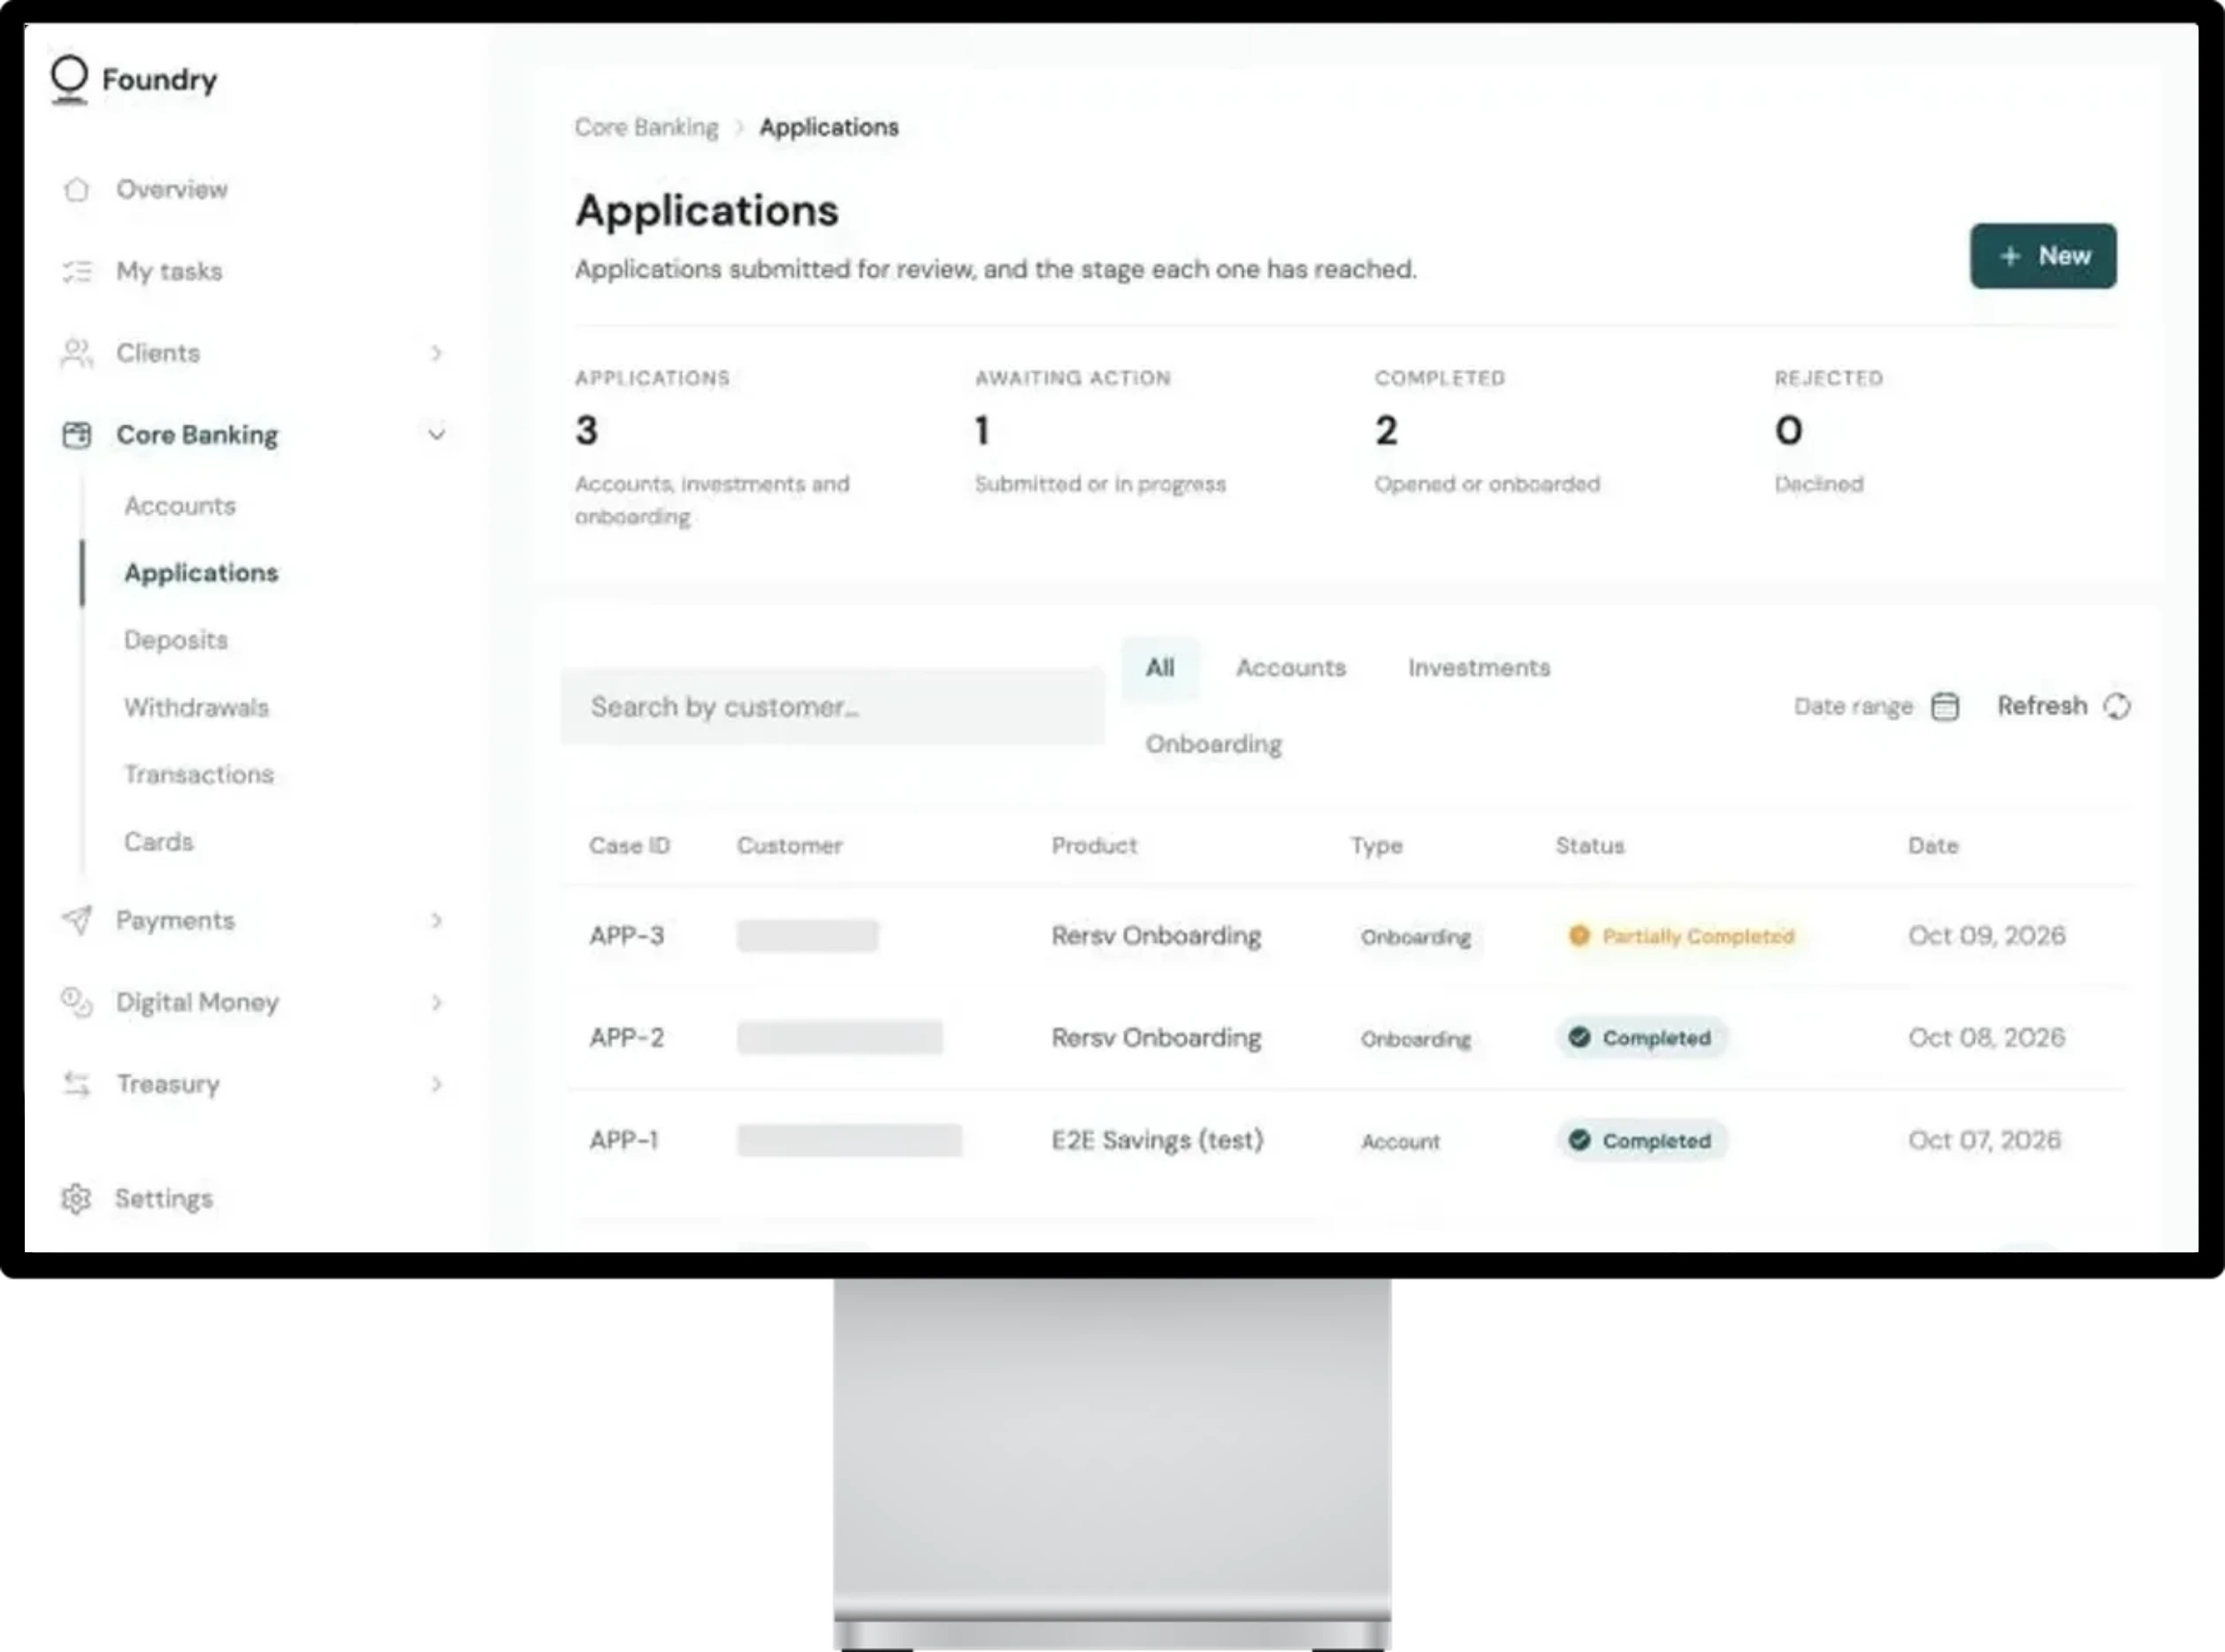This screenshot has width=2225, height=1652.
Task: Collapse the Core Banking chevron
Action: coord(436,434)
